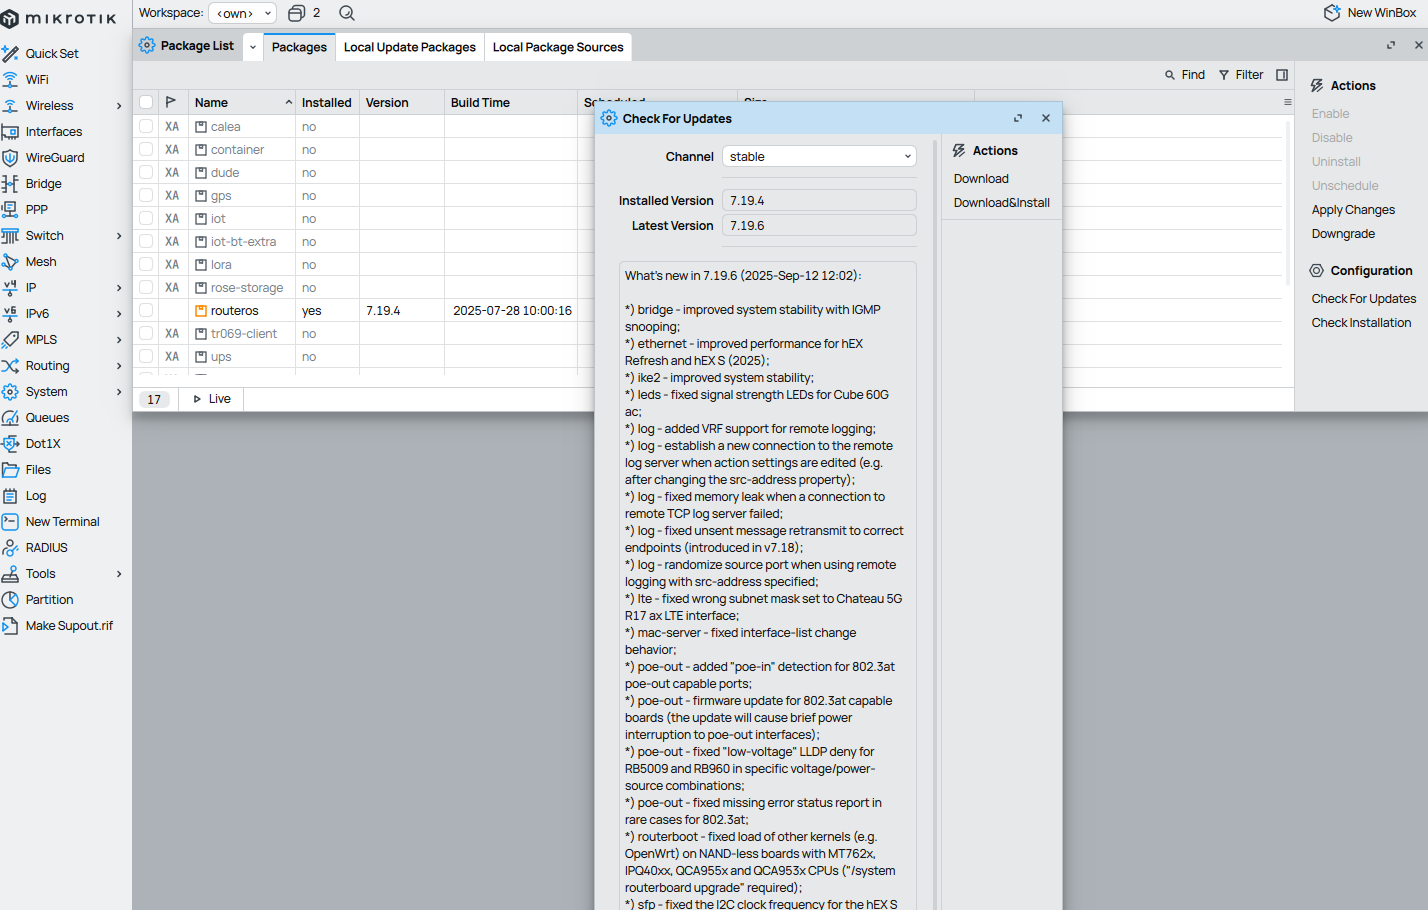The height and width of the screenshot is (910, 1428).
Task: Click Downgrade action
Action: click(1343, 234)
